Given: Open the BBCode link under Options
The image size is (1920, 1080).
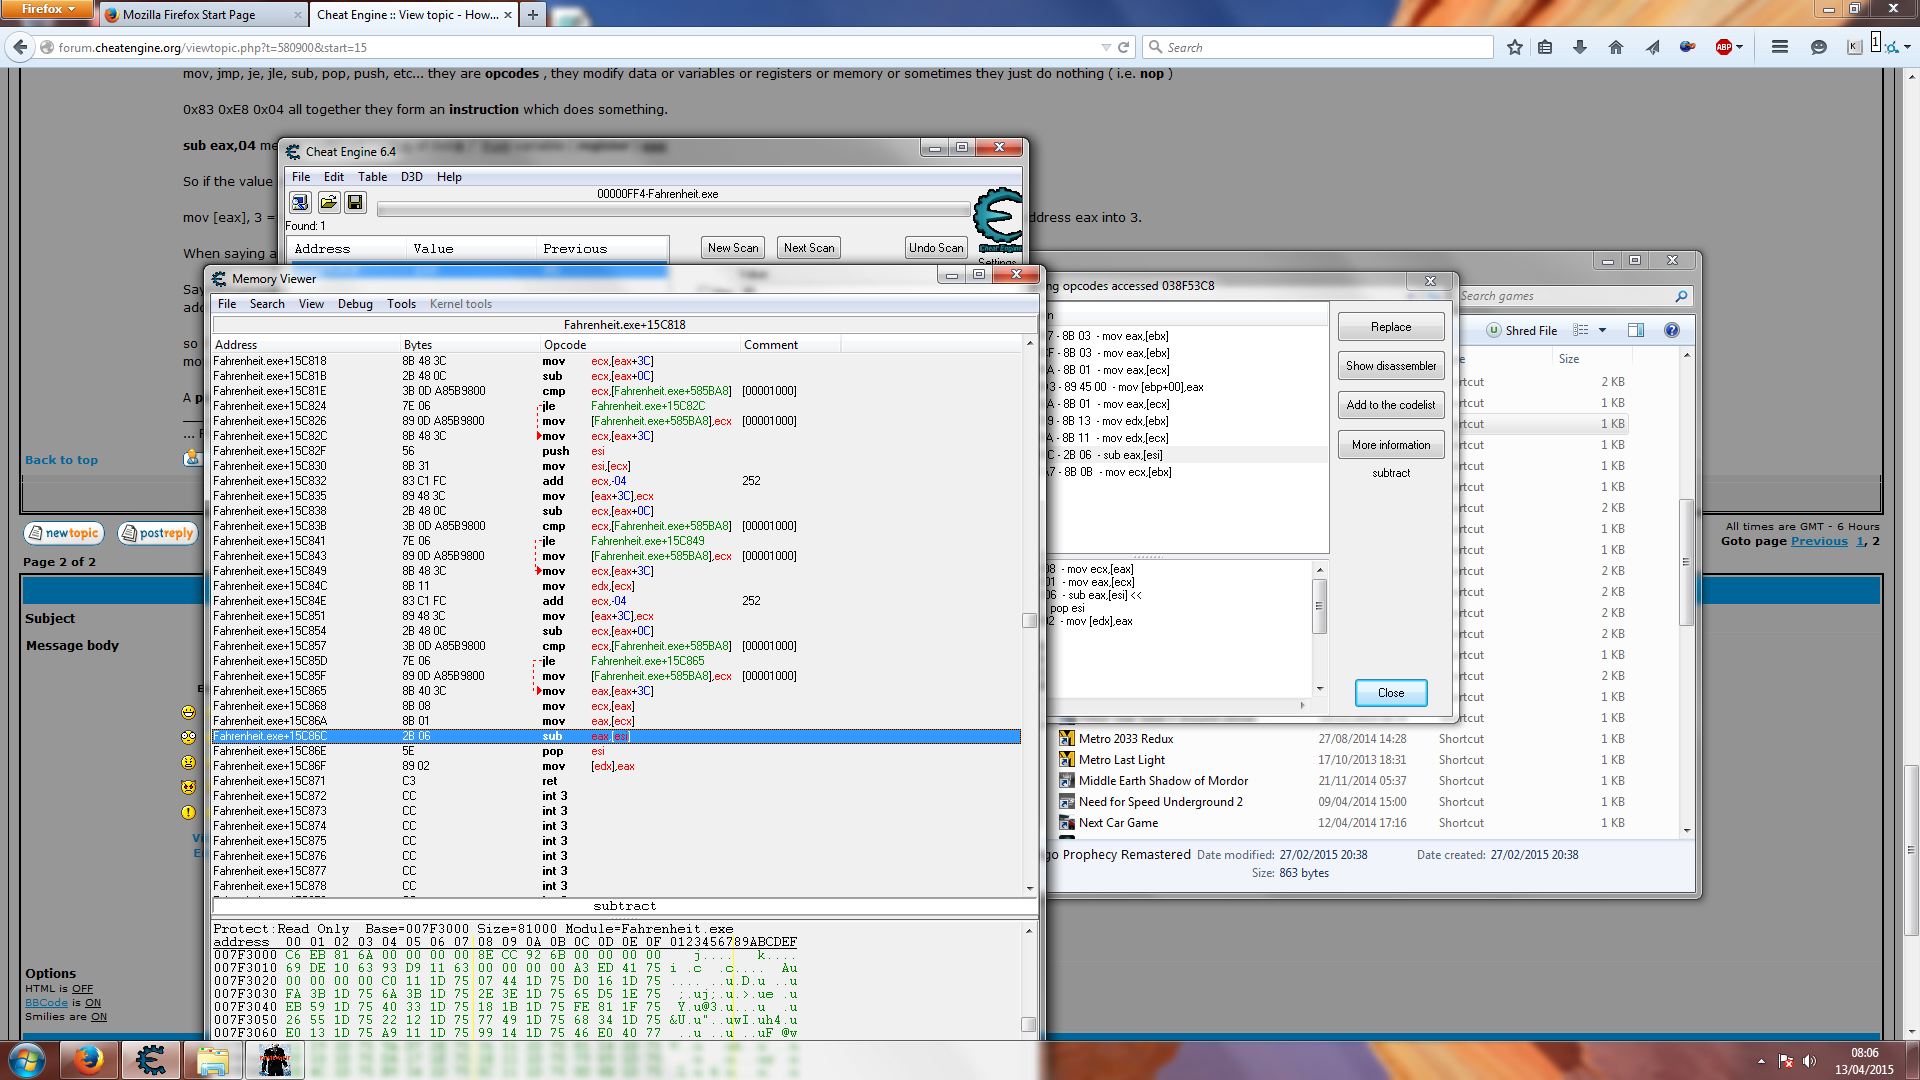Looking at the screenshot, I should (x=46, y=1002).
